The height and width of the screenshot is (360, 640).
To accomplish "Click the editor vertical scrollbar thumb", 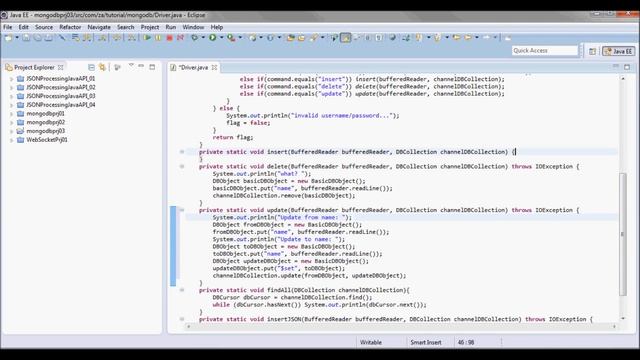I will (623, 234).
